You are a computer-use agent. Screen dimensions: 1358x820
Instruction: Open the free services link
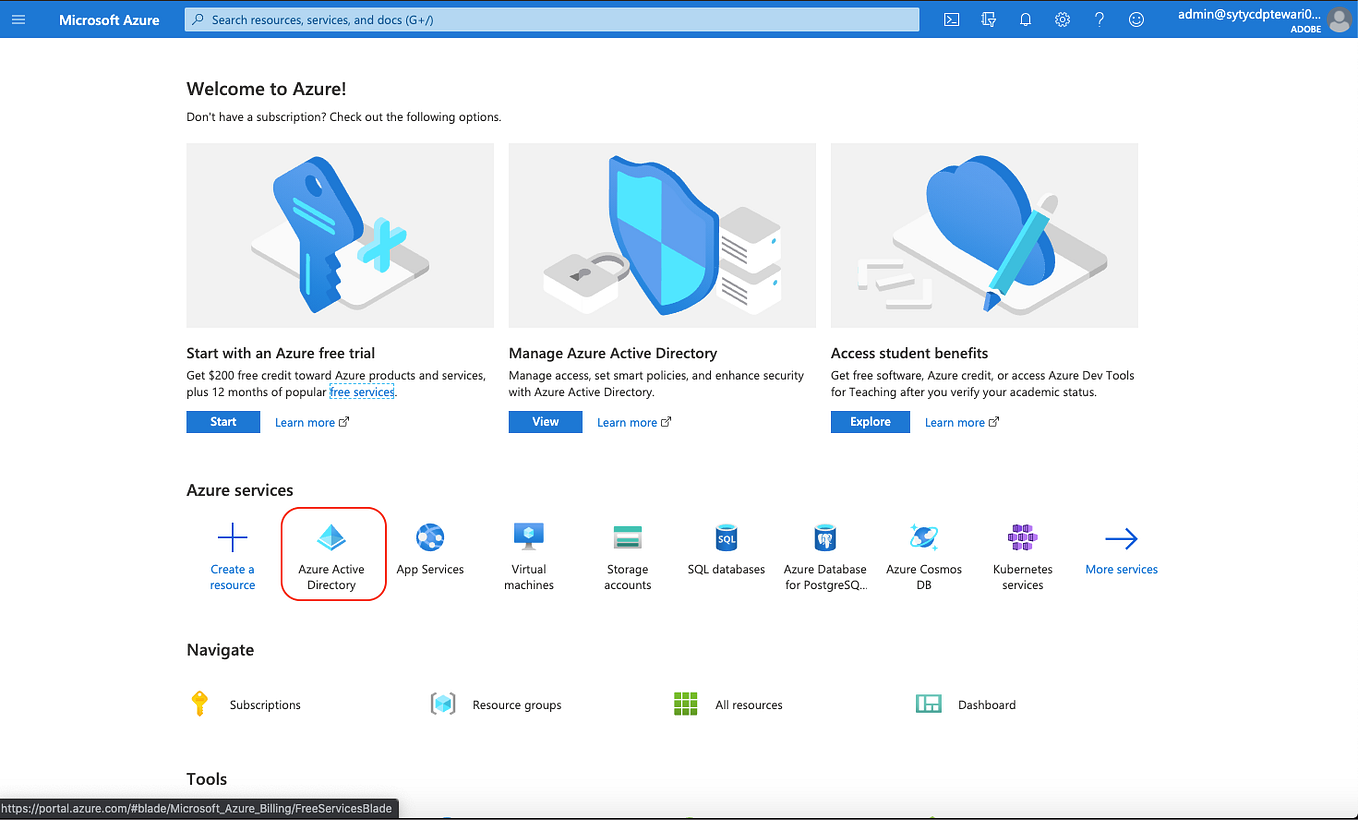point(362,392)
